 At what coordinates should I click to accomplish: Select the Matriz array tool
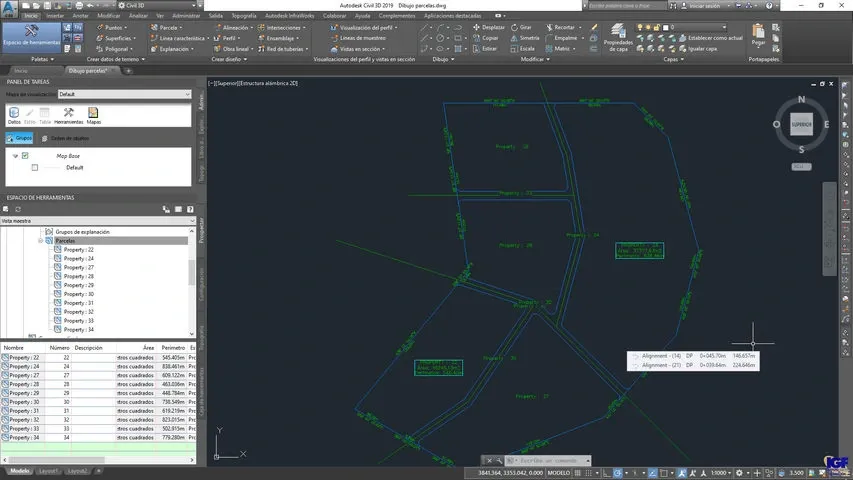click(x=558, y=49)
